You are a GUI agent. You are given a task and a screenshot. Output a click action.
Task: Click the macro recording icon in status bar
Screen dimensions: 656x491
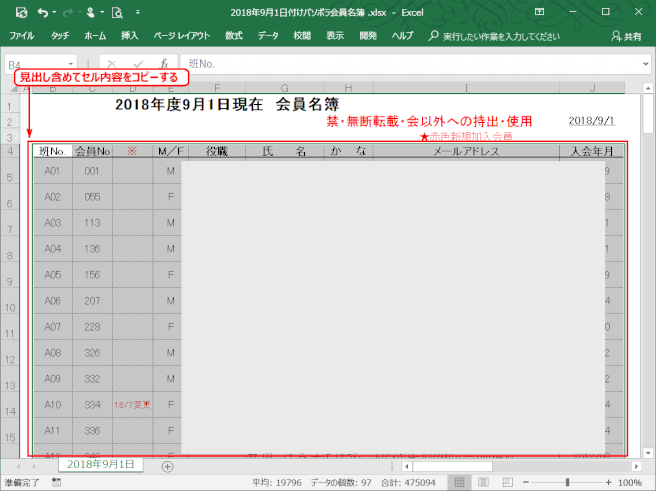point(56,482)
